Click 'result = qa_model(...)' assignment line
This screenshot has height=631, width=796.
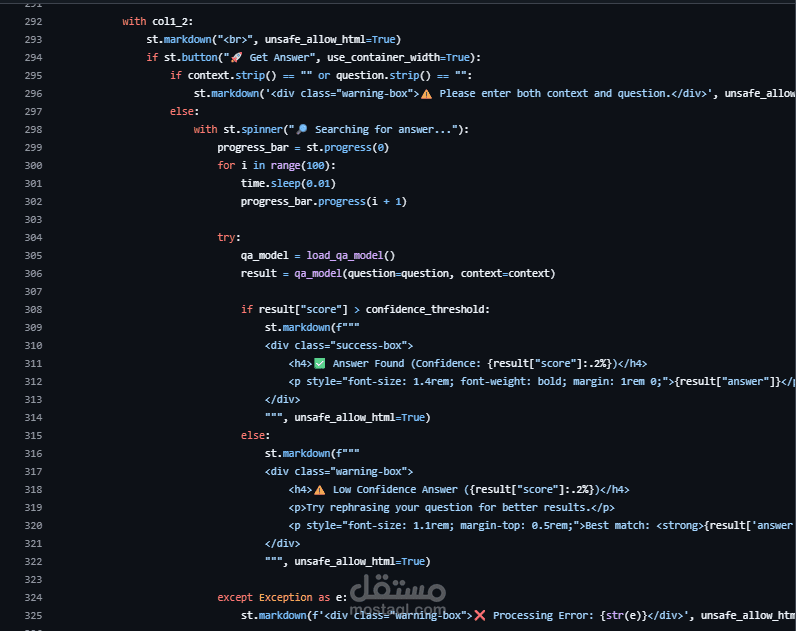click(x=398, y=274)
